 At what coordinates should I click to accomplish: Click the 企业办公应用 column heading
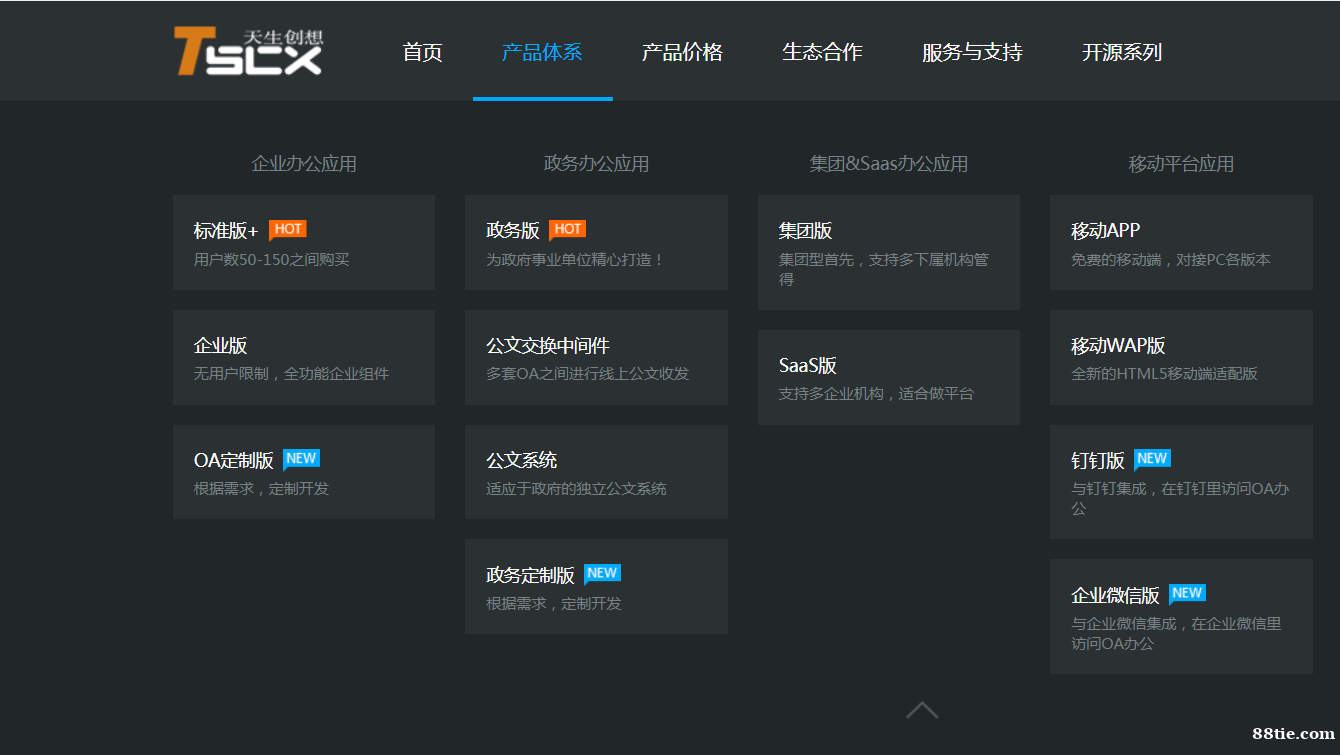304,163
